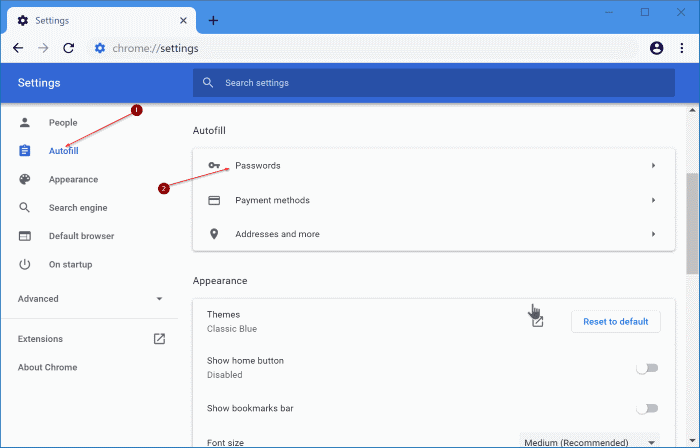
Task: Click the Themes Classic Blue row
Action: pos(433,321)
